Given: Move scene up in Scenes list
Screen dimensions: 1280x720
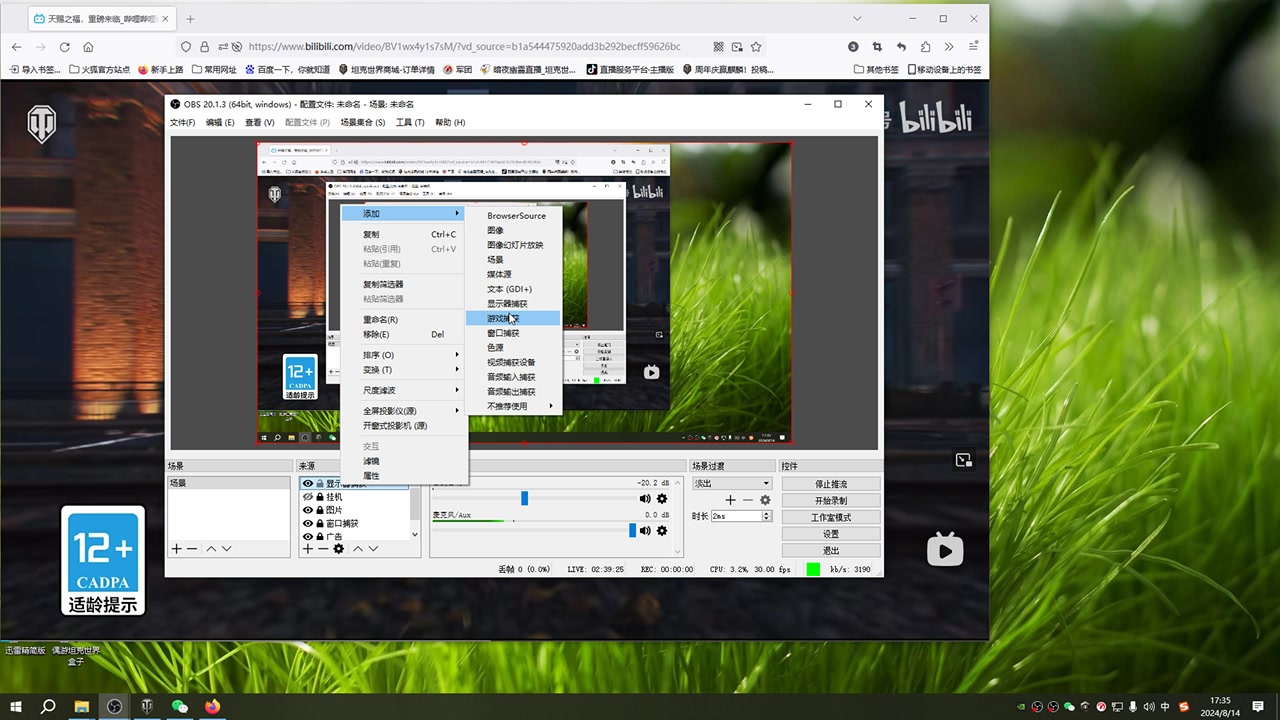Looking at the screenshot, I should click(x=211, y=549).
